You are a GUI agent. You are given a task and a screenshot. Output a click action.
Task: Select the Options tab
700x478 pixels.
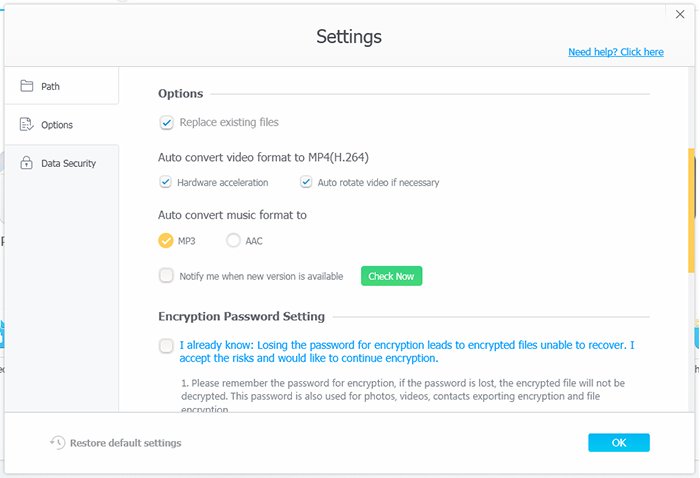pyautogui.click(x=62, y=125)
